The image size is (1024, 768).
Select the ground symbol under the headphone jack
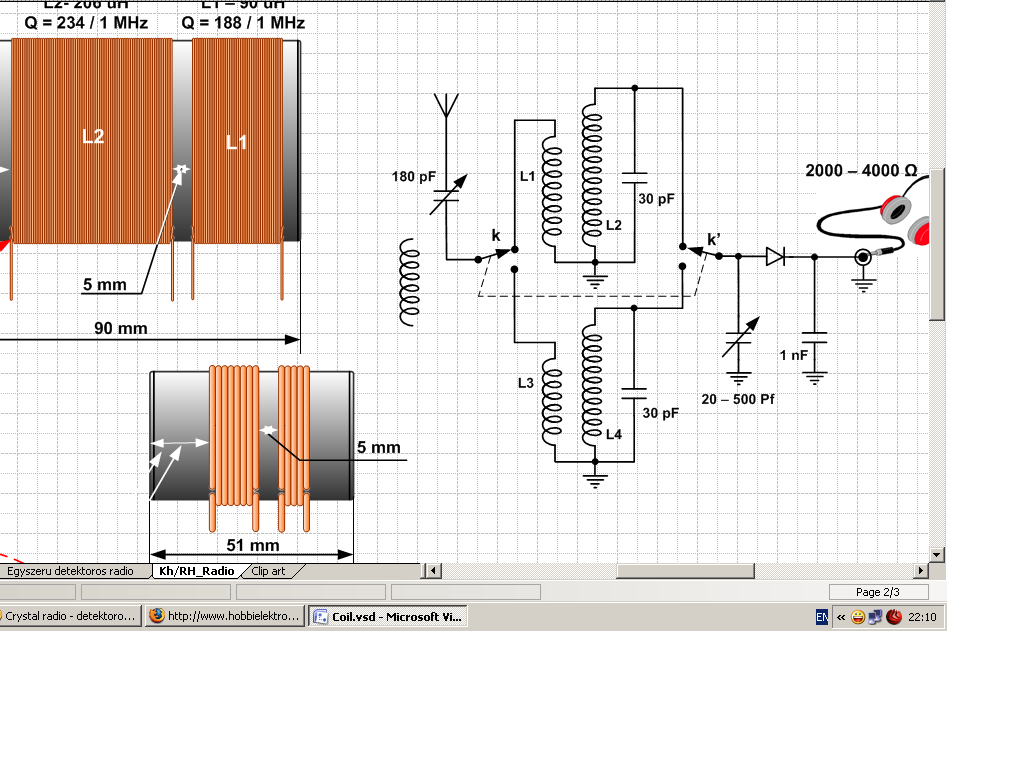pos(863,283)
